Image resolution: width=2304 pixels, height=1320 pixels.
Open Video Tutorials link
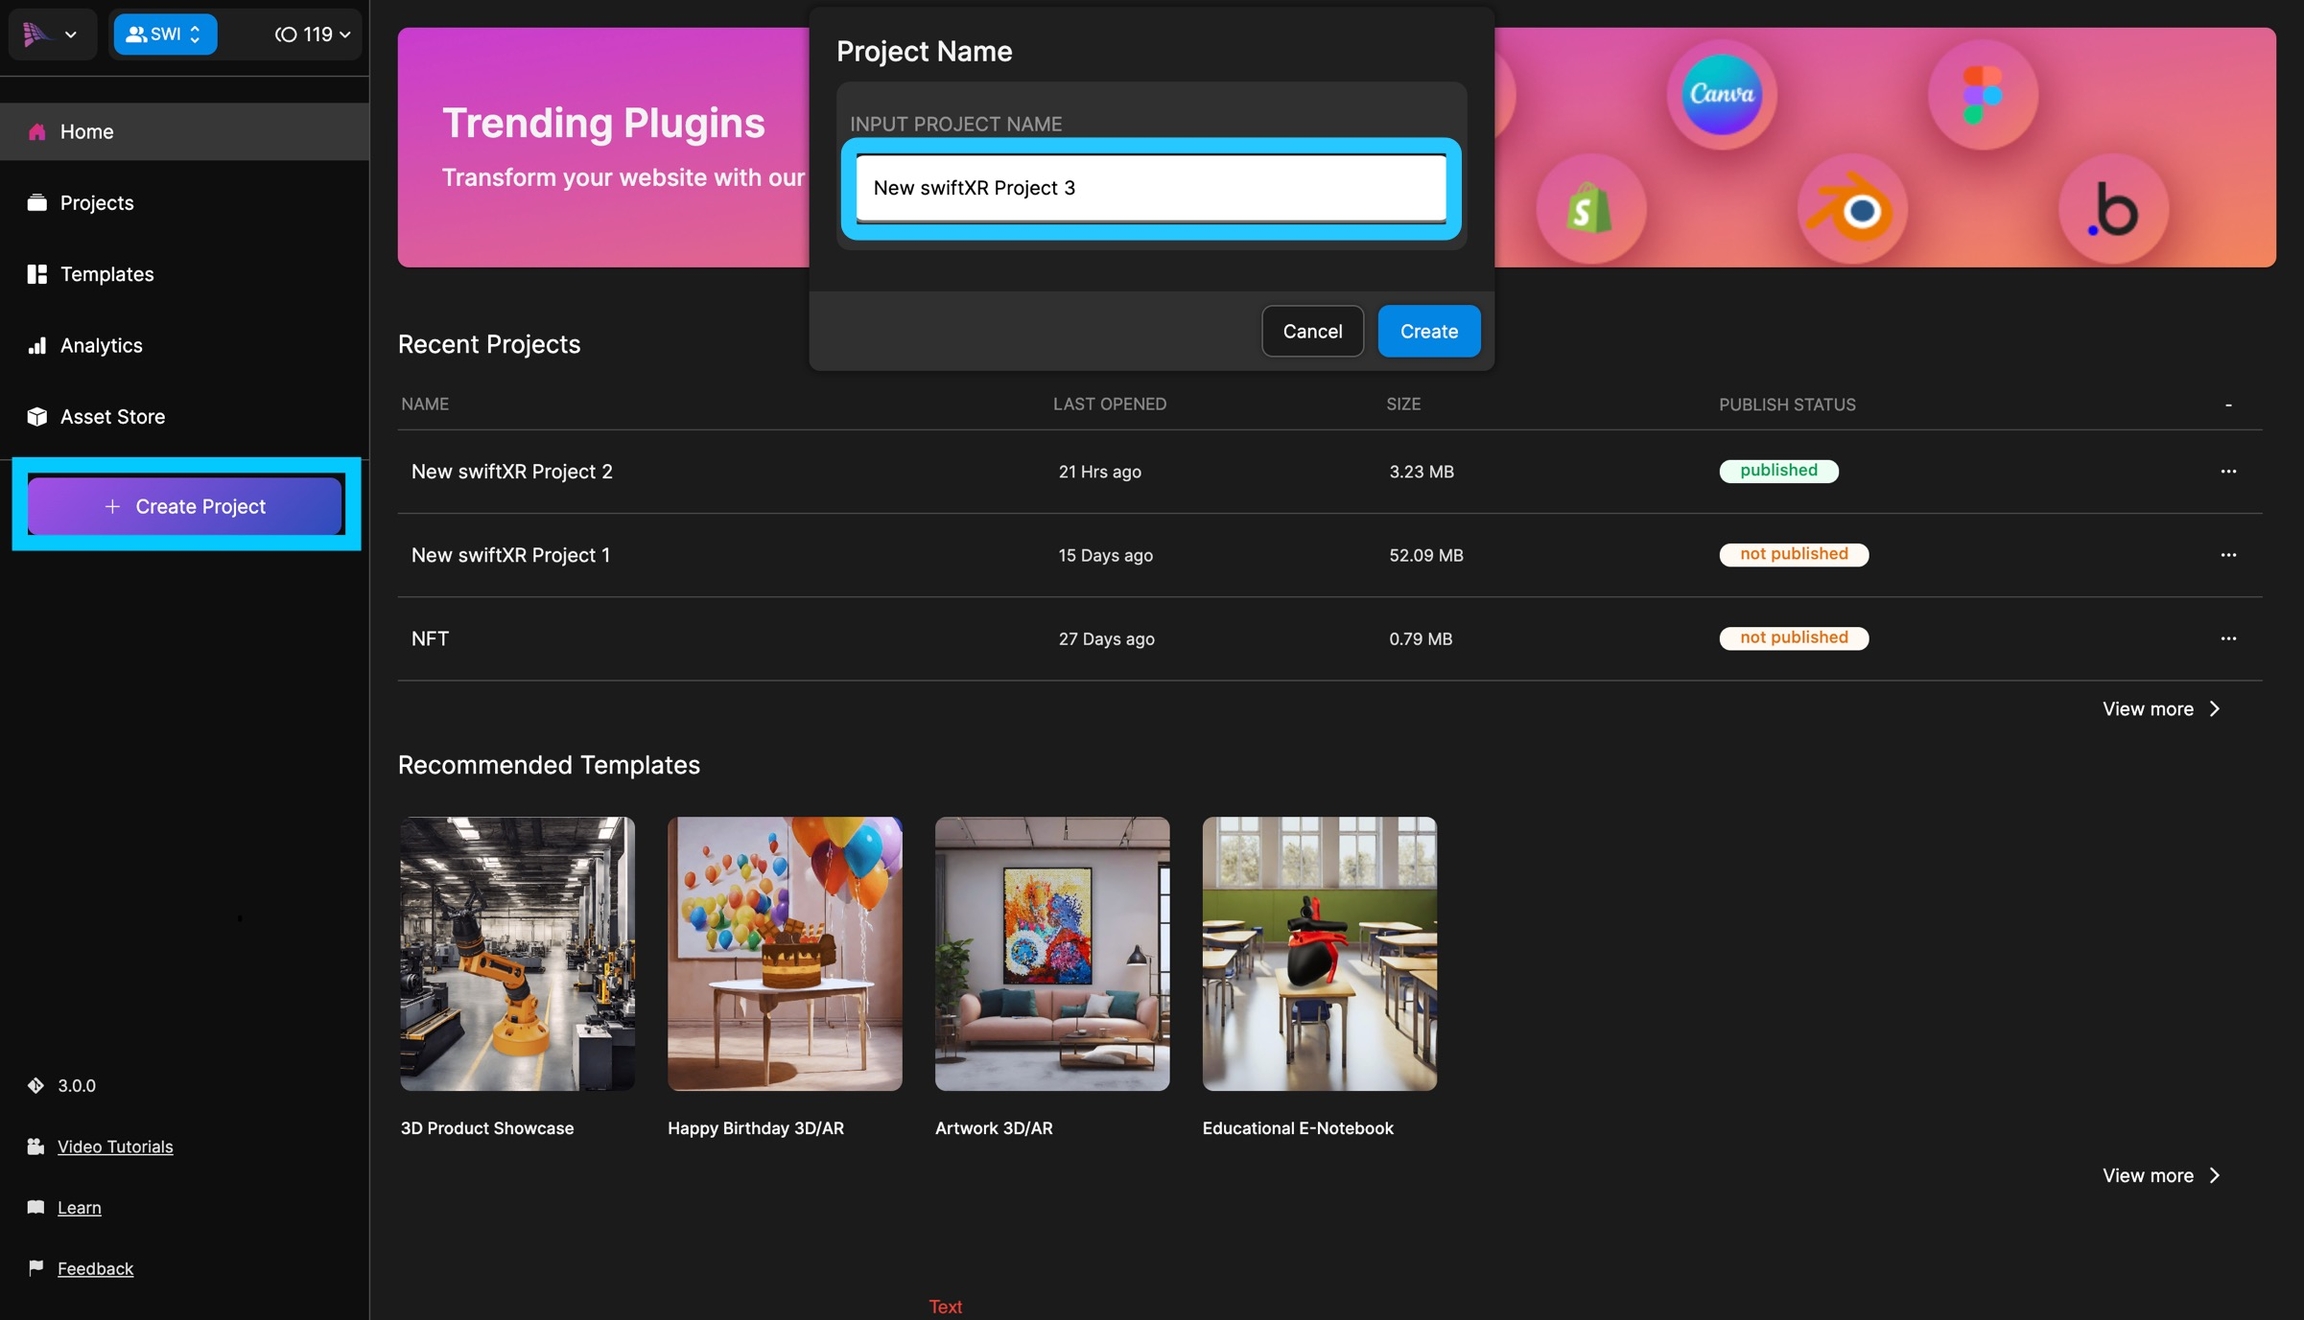click(115, 1146)
